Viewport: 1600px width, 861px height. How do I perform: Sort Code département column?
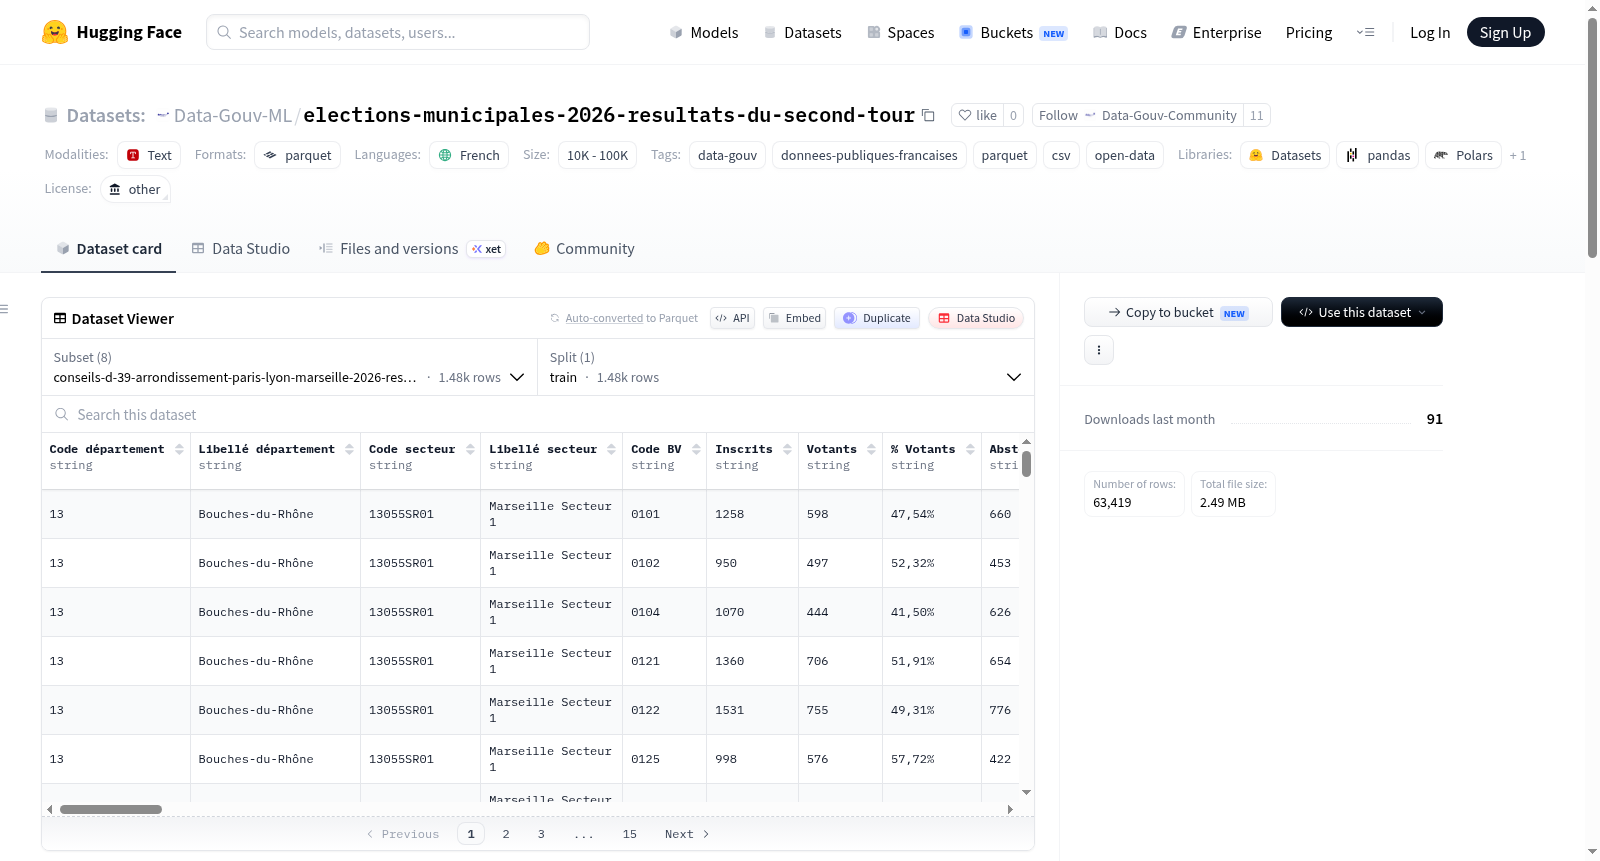179,449
